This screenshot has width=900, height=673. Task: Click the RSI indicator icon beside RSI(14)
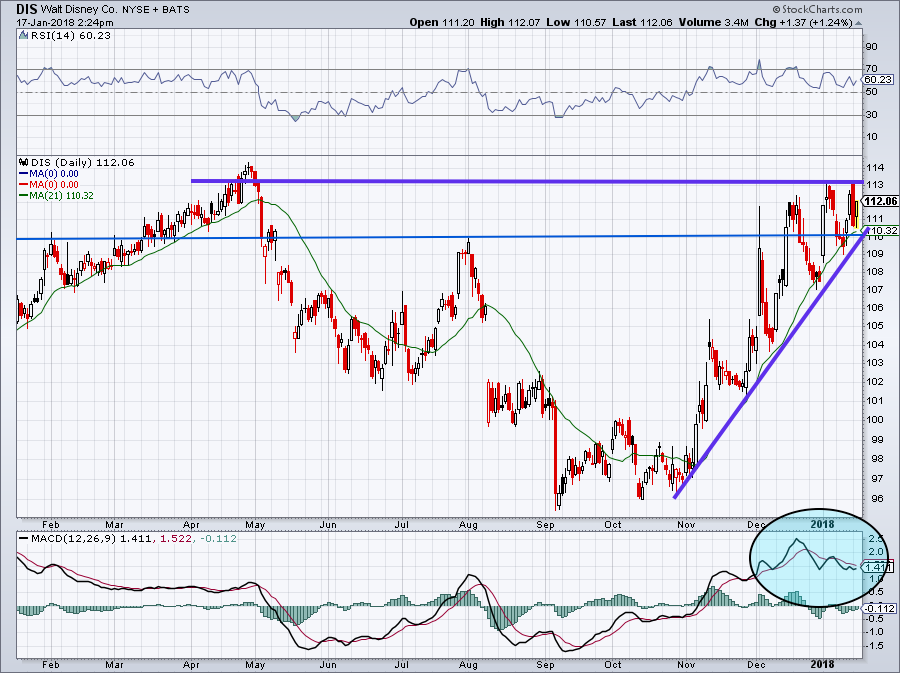tap(23, 36)
